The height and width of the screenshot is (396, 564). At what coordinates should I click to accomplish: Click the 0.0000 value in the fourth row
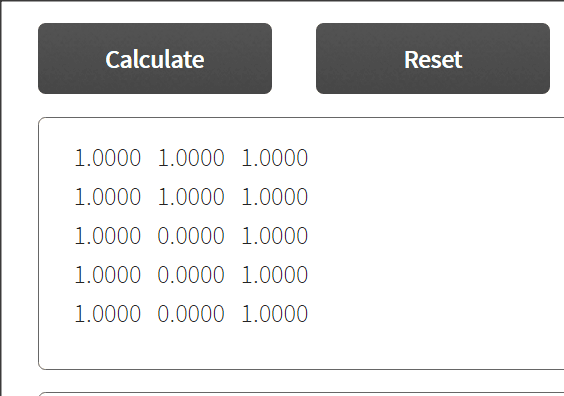[191, 275]
